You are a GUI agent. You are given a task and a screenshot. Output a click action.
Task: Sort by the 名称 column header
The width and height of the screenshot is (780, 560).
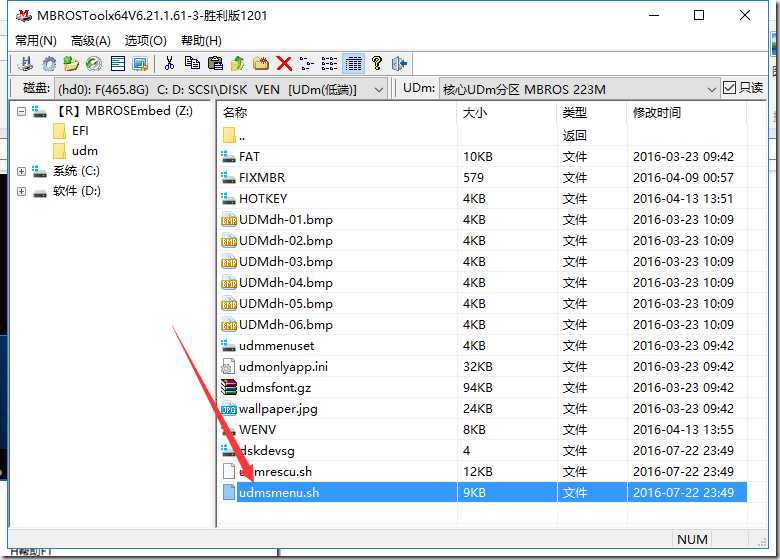coord(338,113)
